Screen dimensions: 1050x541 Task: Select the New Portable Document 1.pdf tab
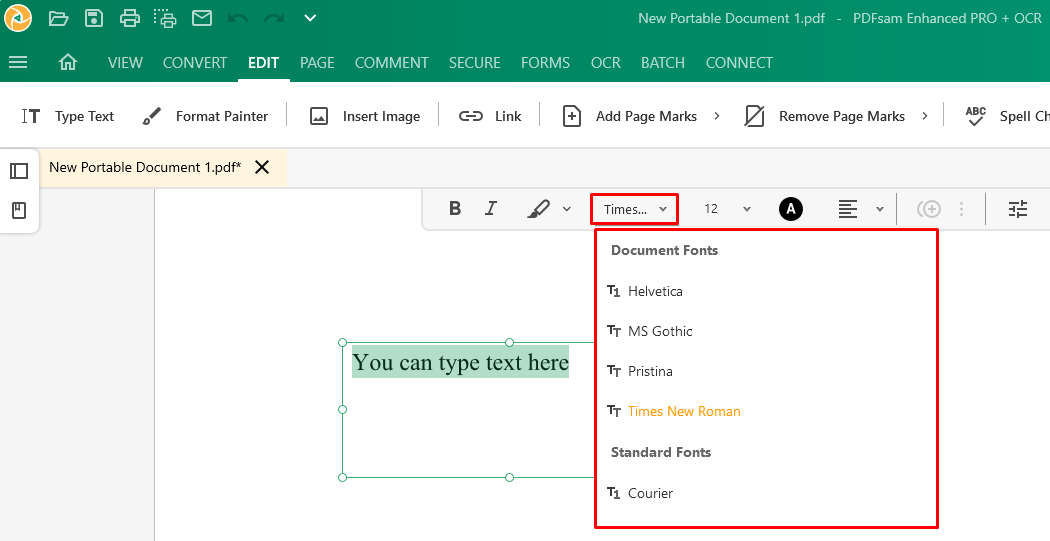coord(145,167)
